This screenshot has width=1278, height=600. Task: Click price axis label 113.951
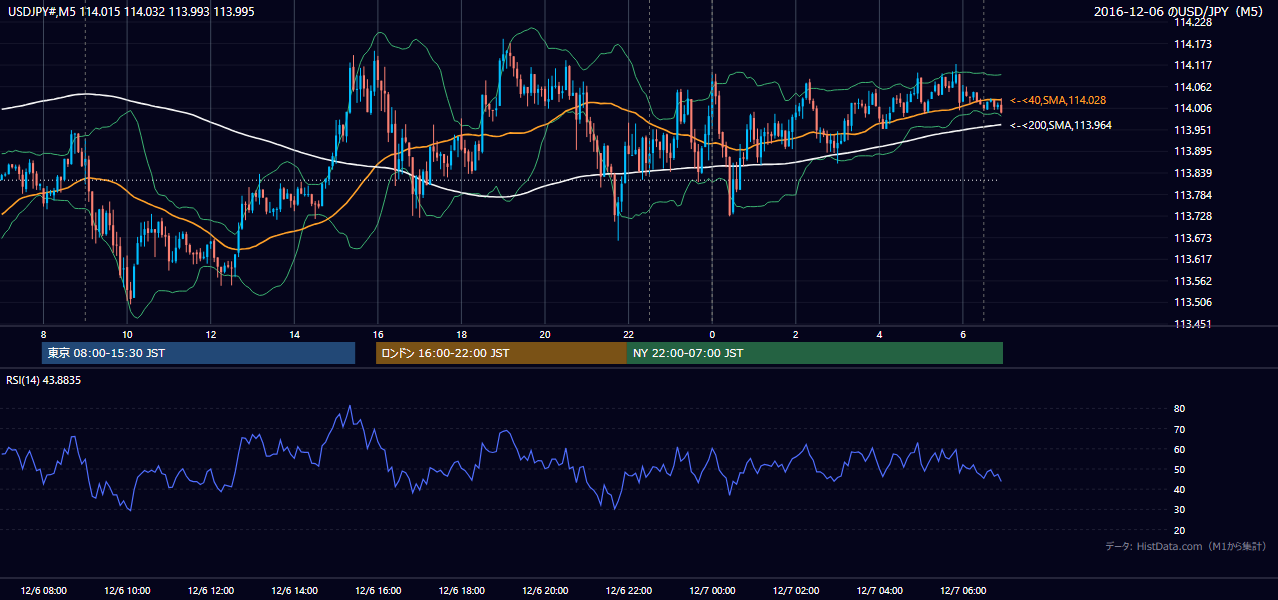pos(1192,130)
